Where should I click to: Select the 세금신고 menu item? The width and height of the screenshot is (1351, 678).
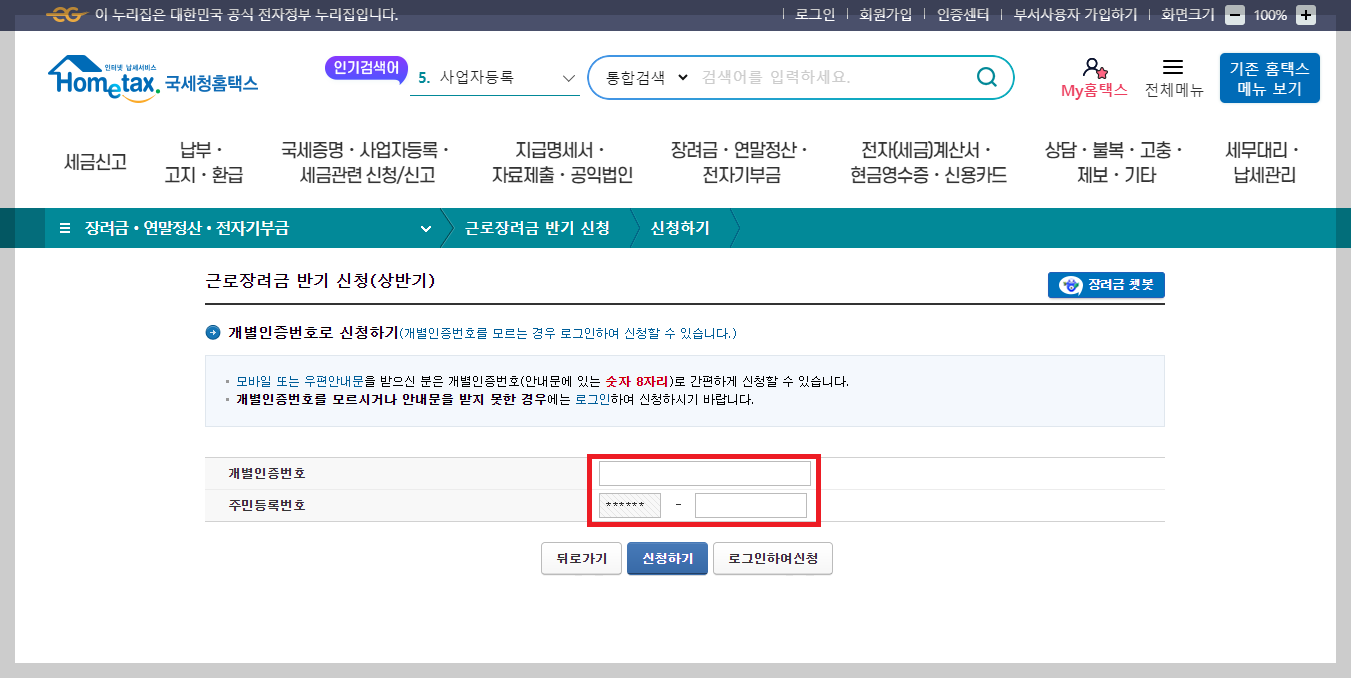(93, 162)
